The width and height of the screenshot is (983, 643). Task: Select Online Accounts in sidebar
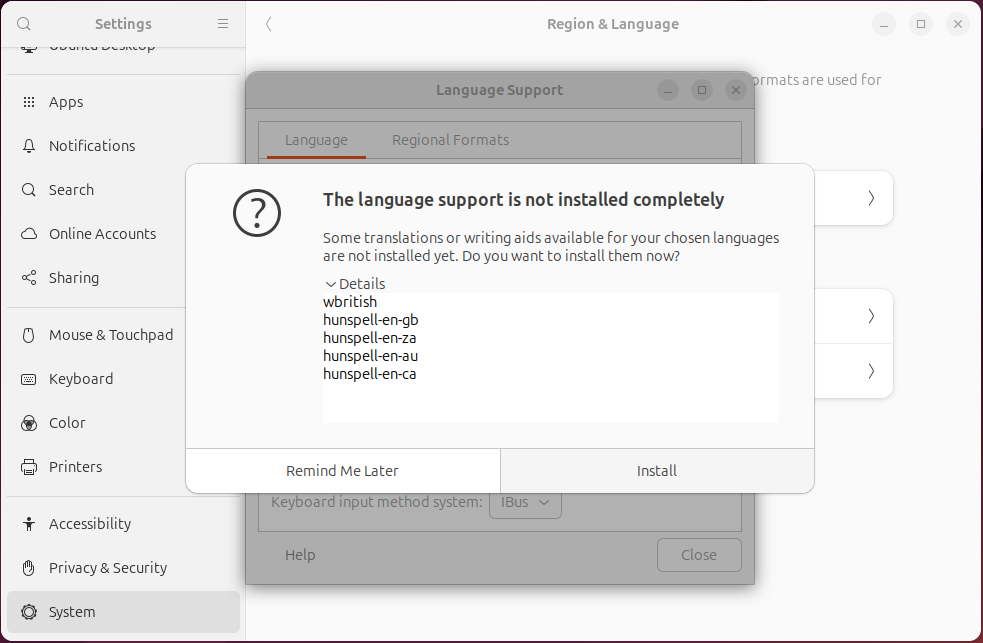(124, 234)
